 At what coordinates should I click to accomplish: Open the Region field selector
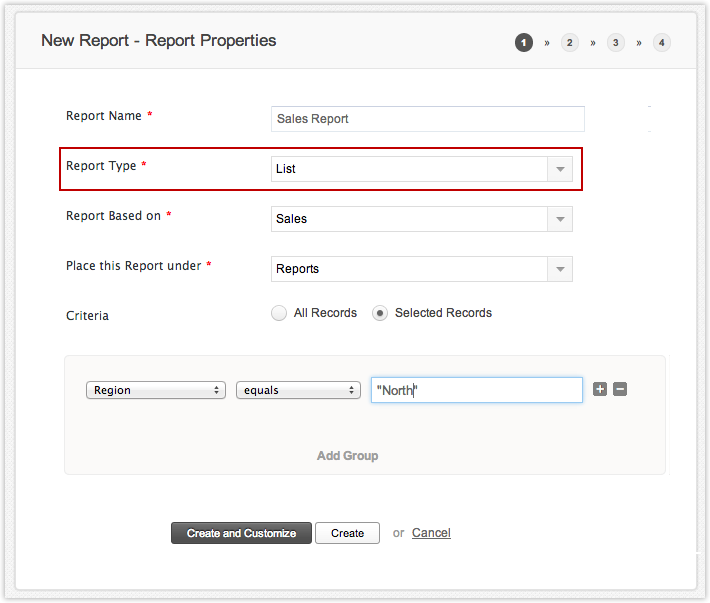155,390
